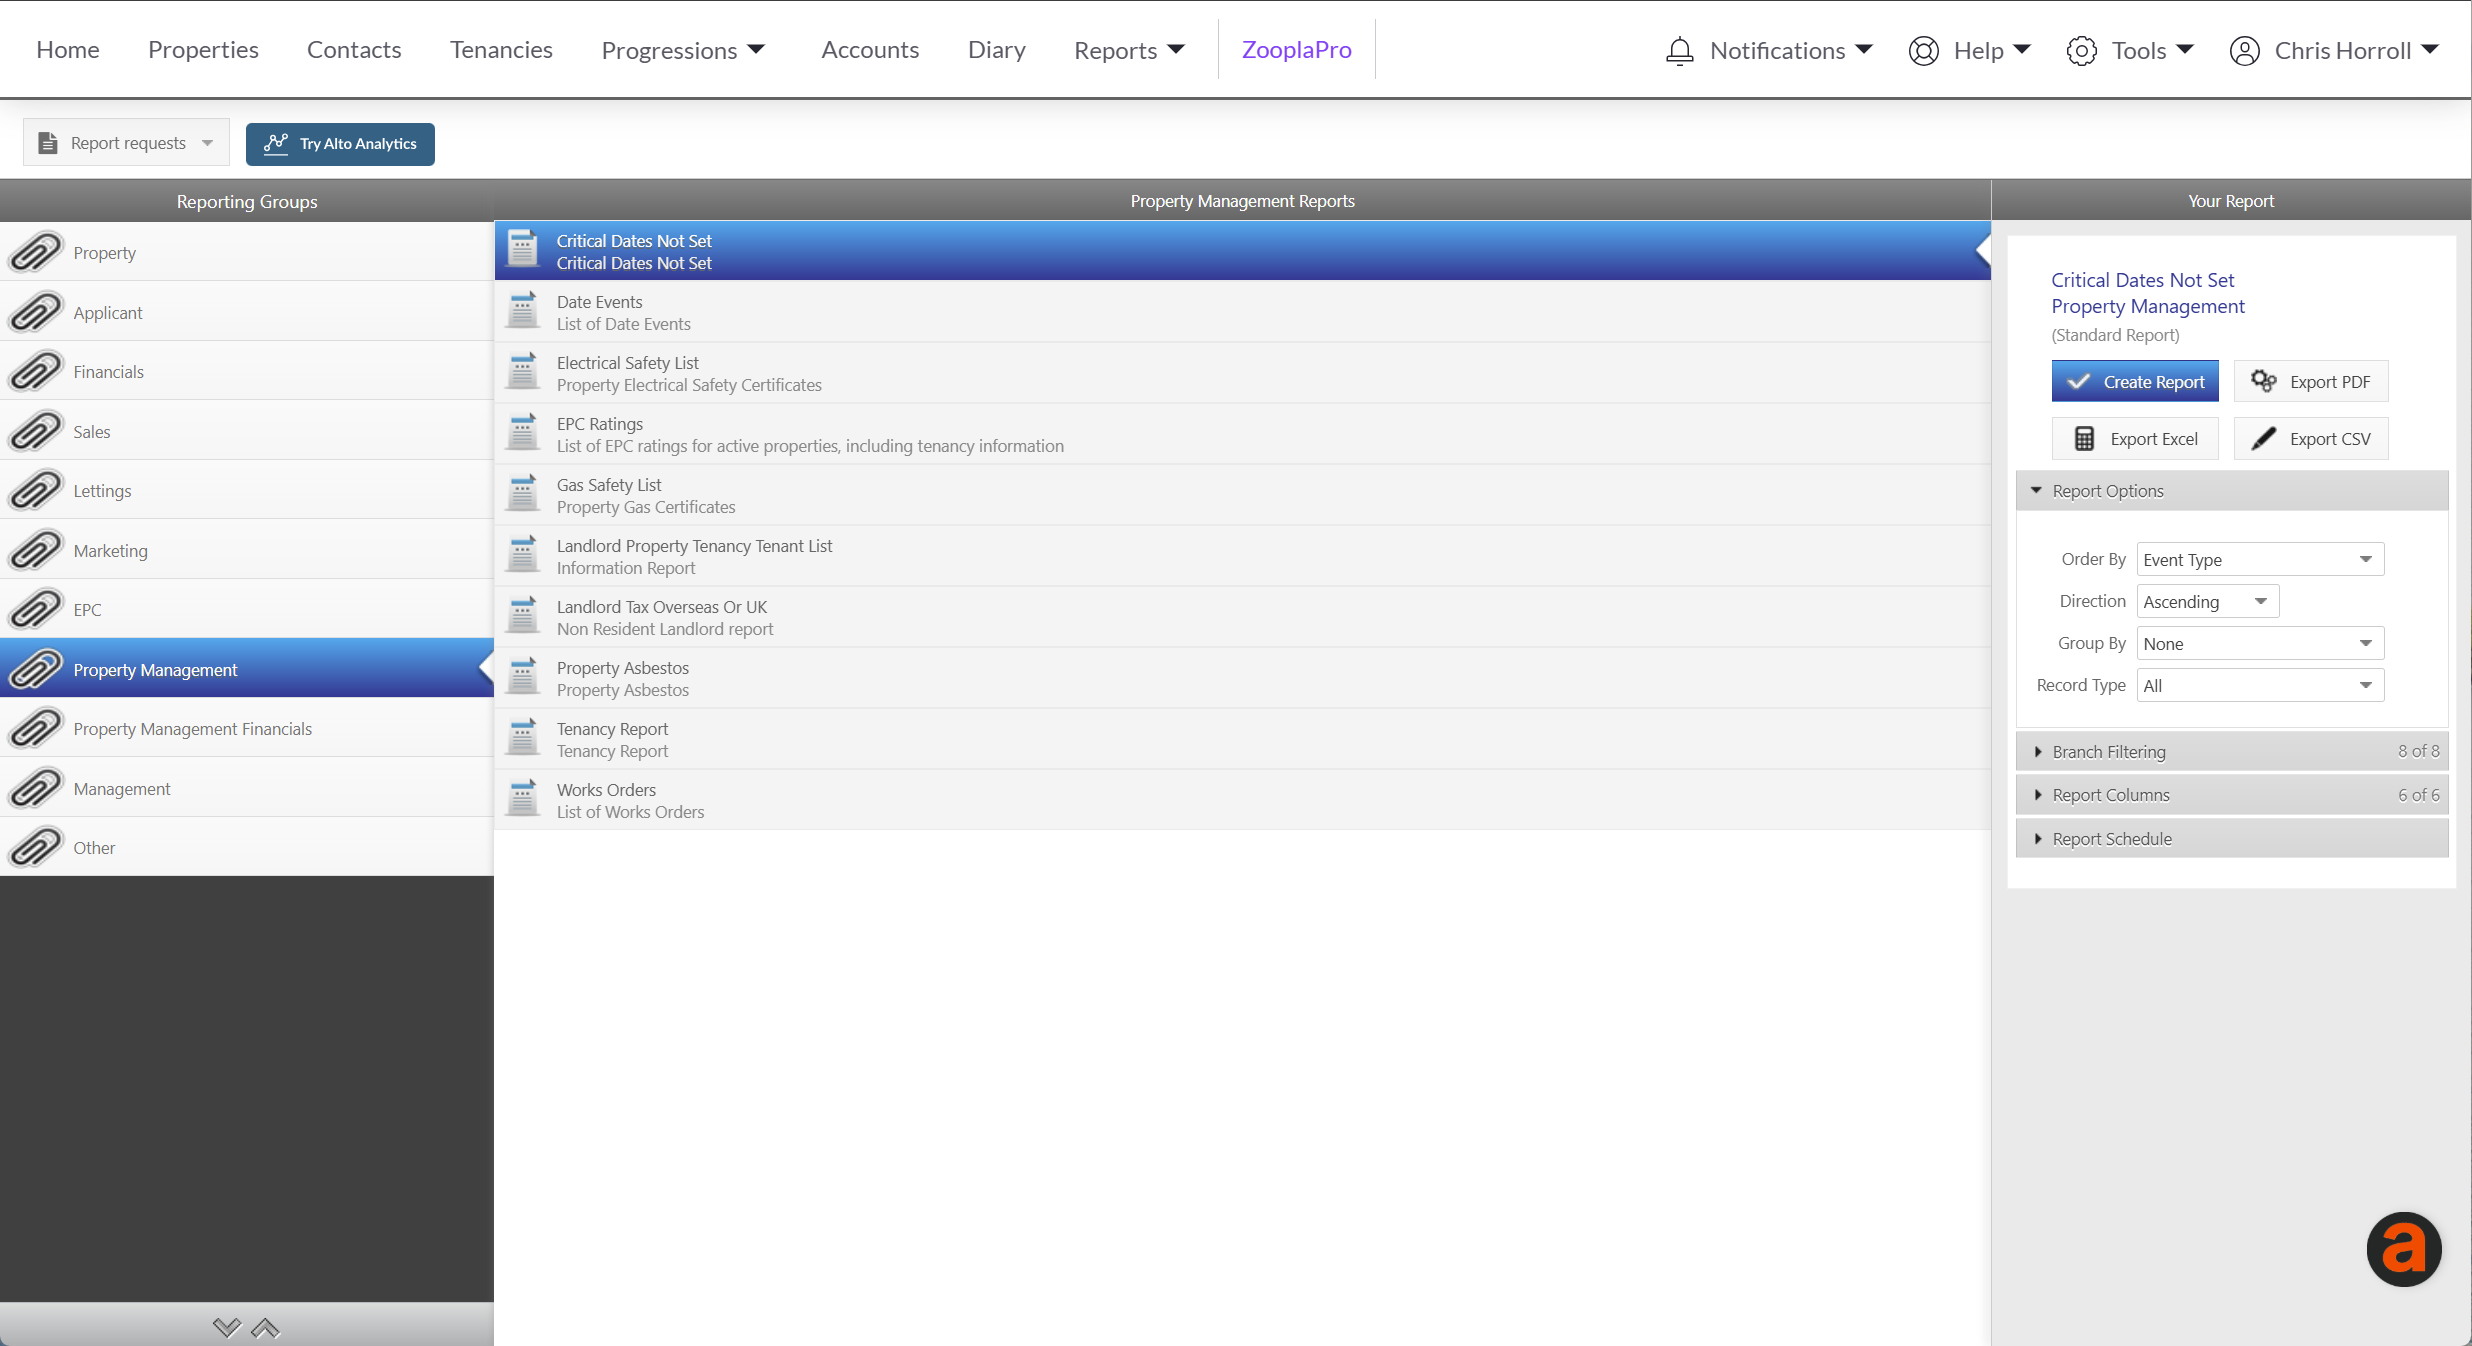2472x1346 pixels.
Task: Open the ZooplaPro link
Action: click(1296, 50)
